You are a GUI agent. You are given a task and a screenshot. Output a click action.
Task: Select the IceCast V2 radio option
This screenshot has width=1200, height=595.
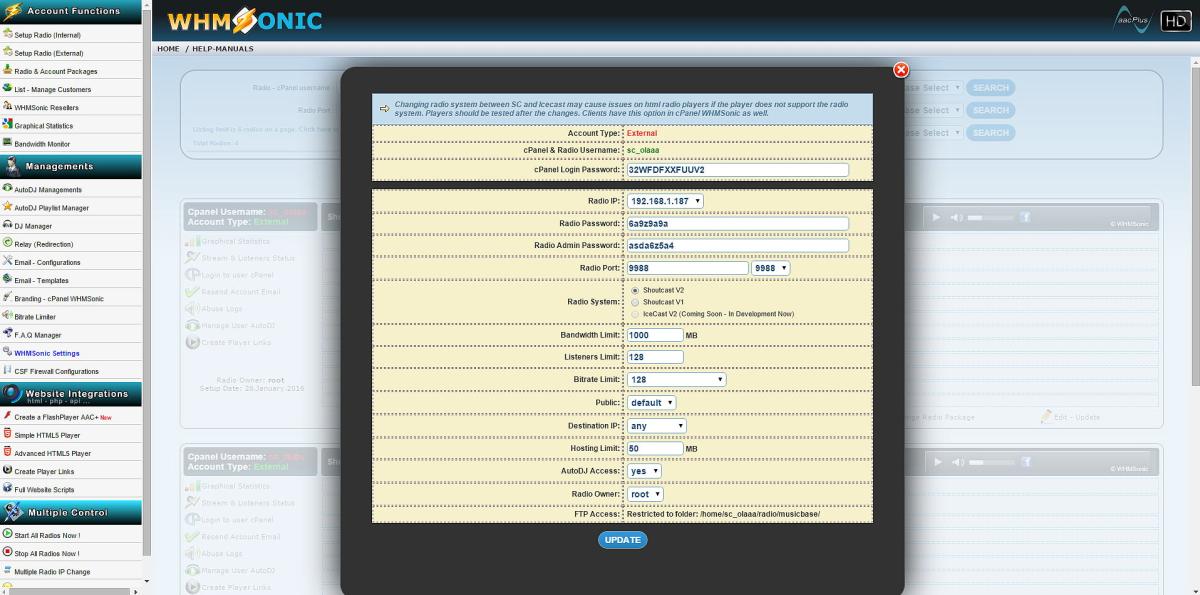[635, 314]
